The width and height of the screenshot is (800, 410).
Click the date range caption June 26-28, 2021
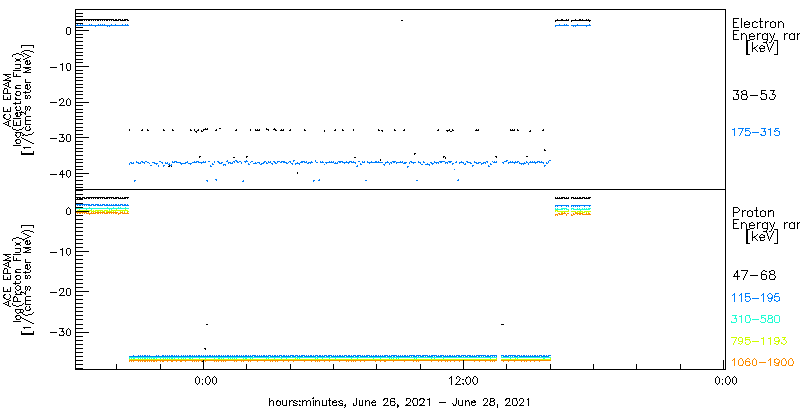[x=399, y=402]
